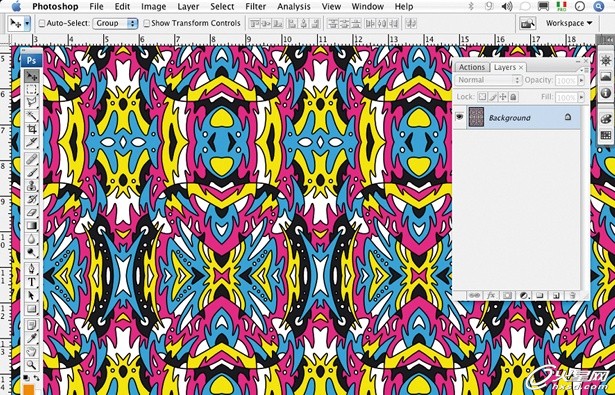Click the fx layer style button
The height and width of the screenshot is (395, 615).
(491, 295)
